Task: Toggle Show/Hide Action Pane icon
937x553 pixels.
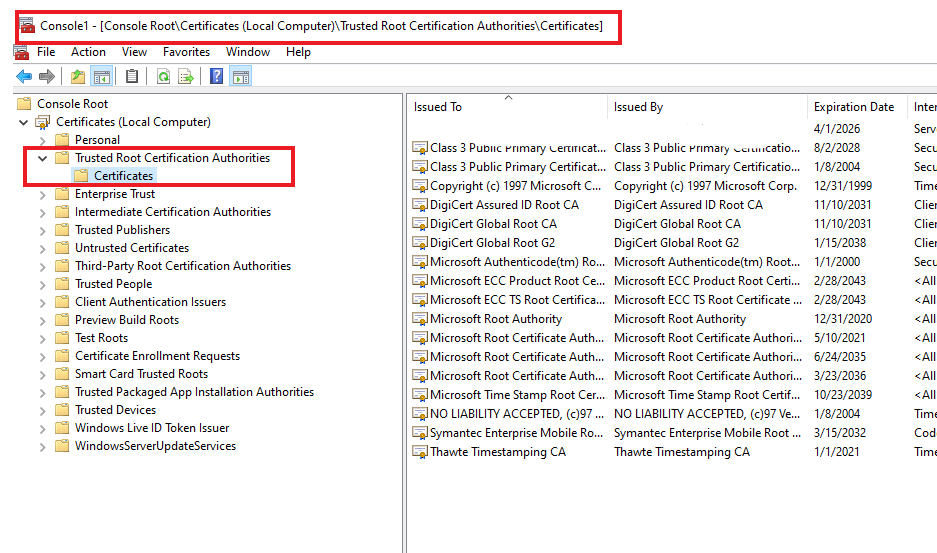Action: [241, 77]
